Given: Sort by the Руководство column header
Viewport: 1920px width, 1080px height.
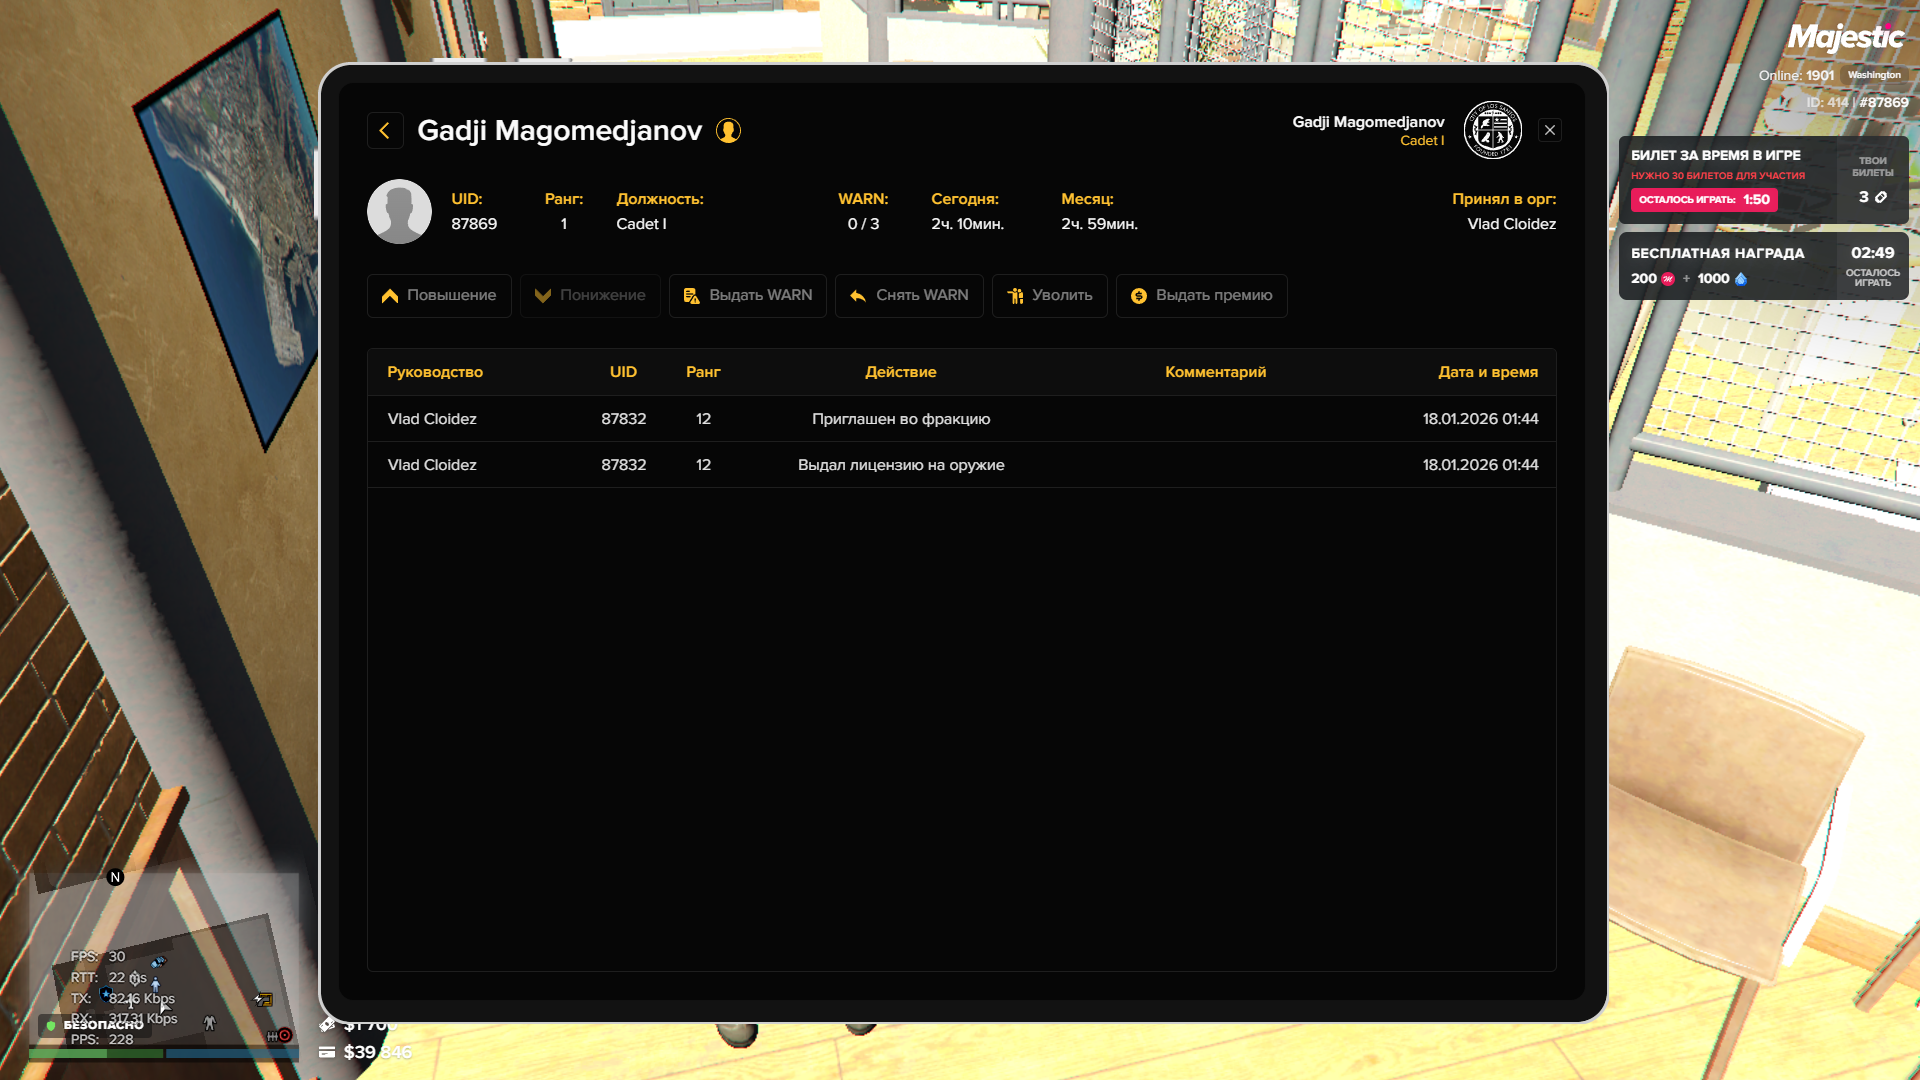Looking at the screenshot, I should (435, 372).
